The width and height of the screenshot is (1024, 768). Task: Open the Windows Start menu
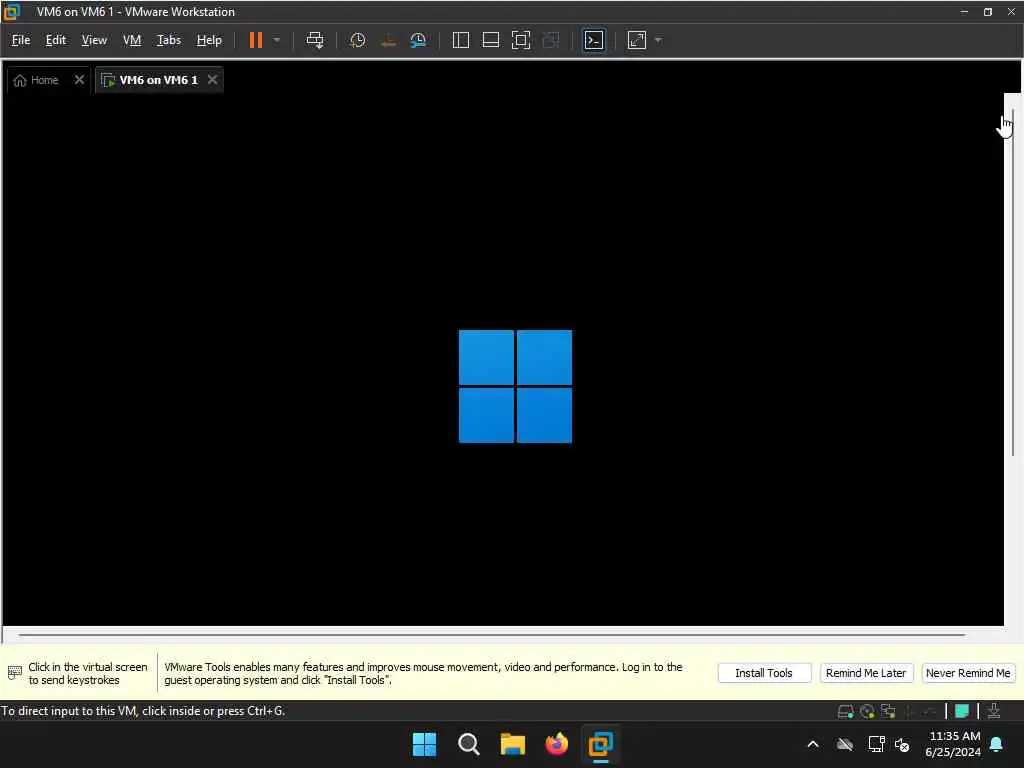point(424,744)
